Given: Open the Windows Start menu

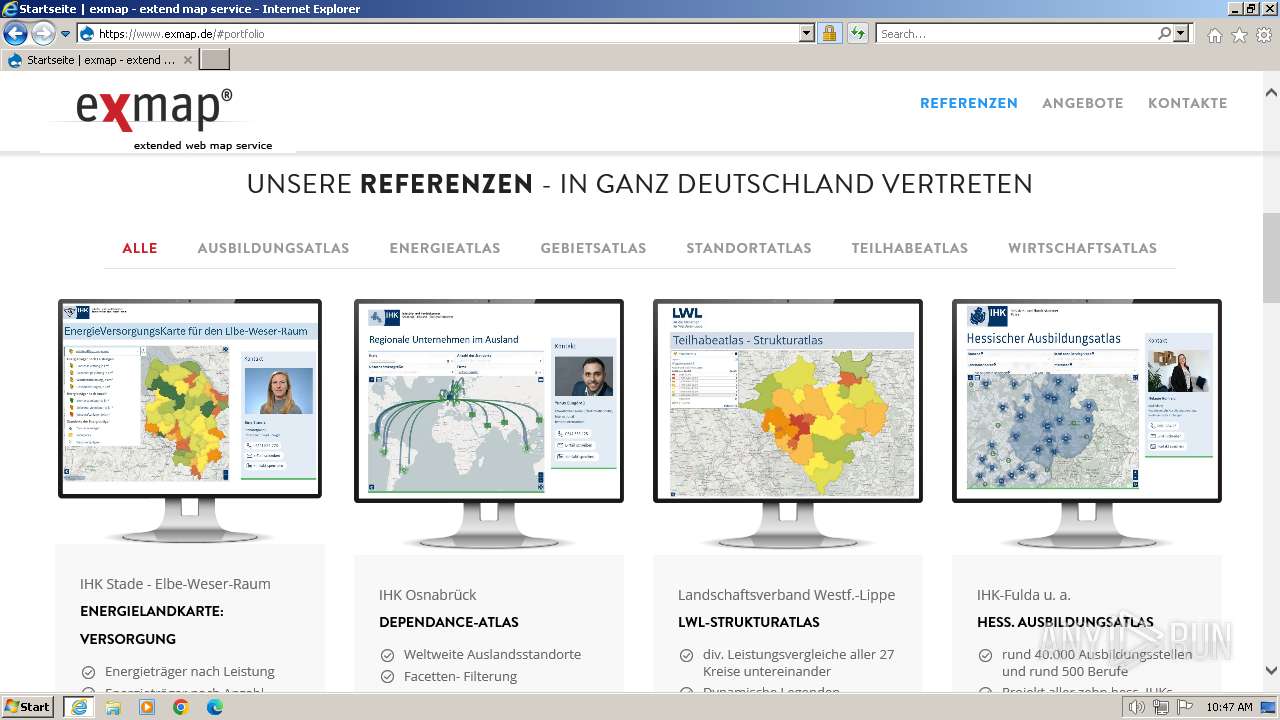Looking at the screenshot, I should 28,707.
